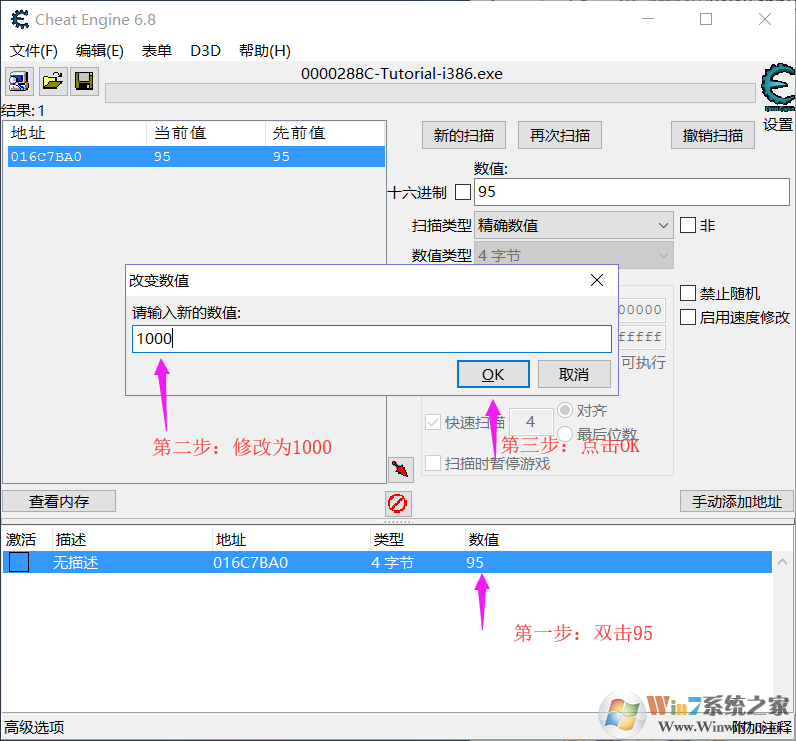796x741 pixels.
Task: Toggle the 非 checkbox
Action: click(x=688, y=225)
